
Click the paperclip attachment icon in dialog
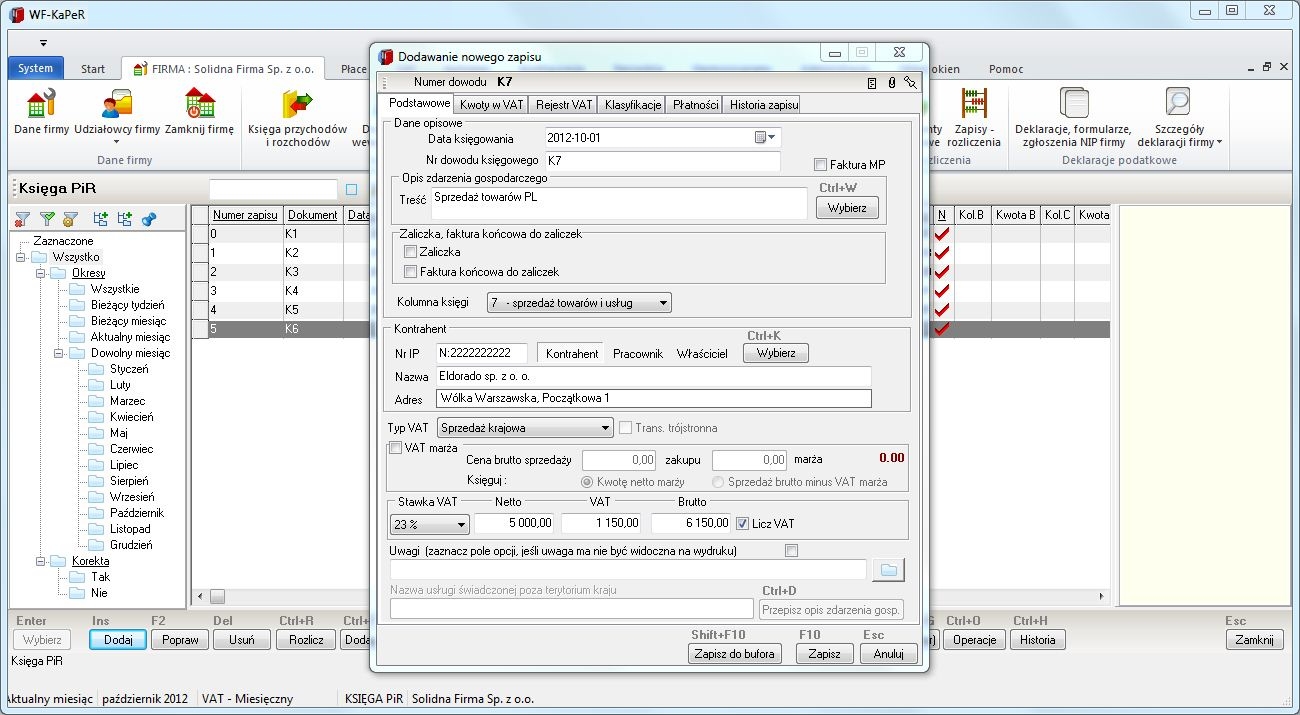pyautogui.click(x=892, y=83)
